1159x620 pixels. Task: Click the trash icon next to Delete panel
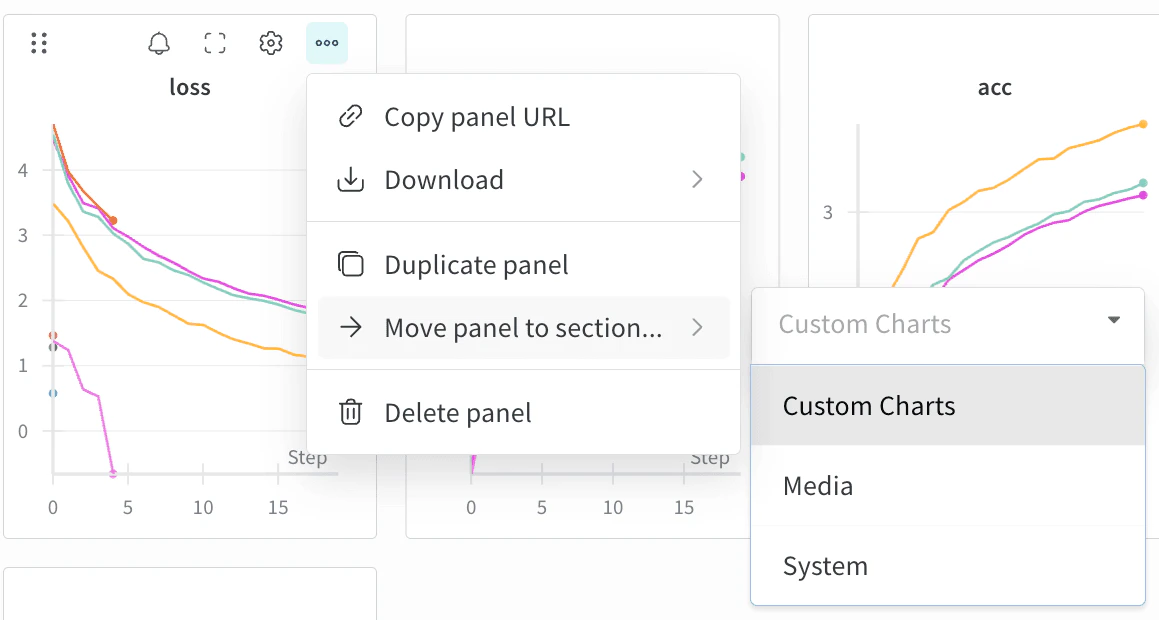coord(349,411)
